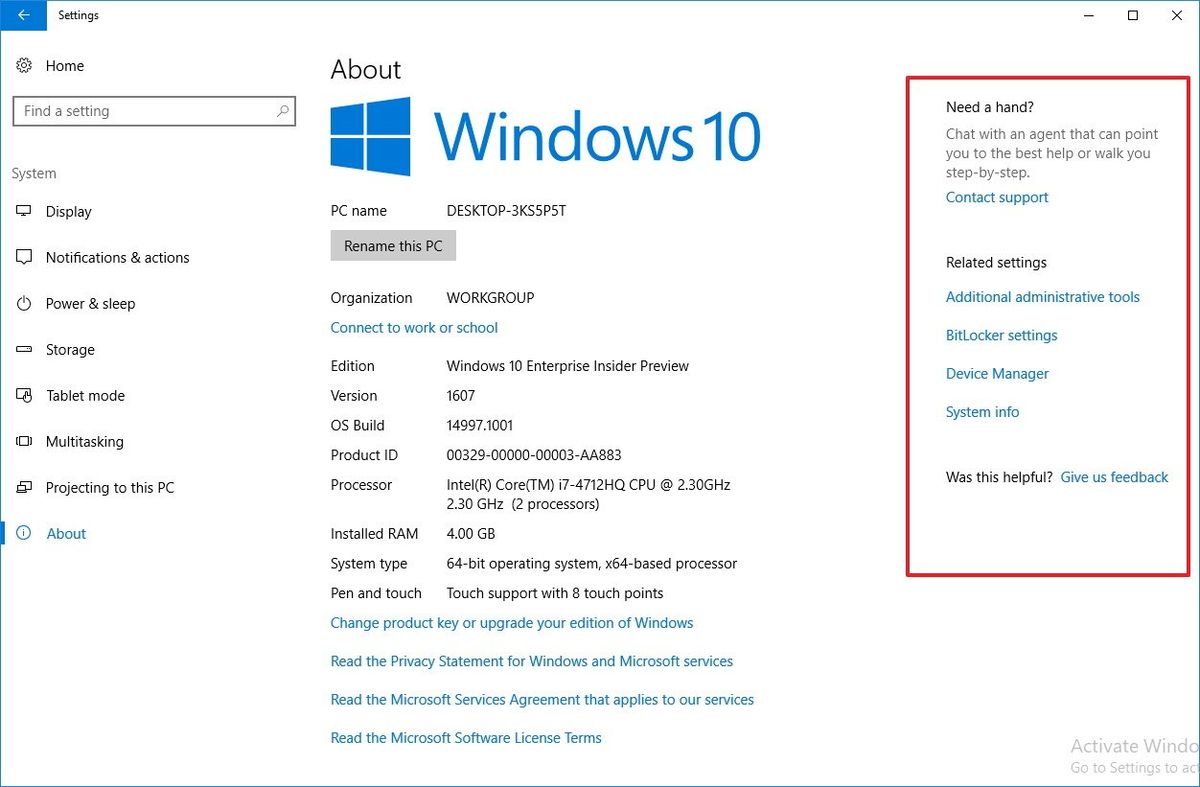Click Give us feedback
Screen dimensions: 1200x787
click(x=1114, y=477)
